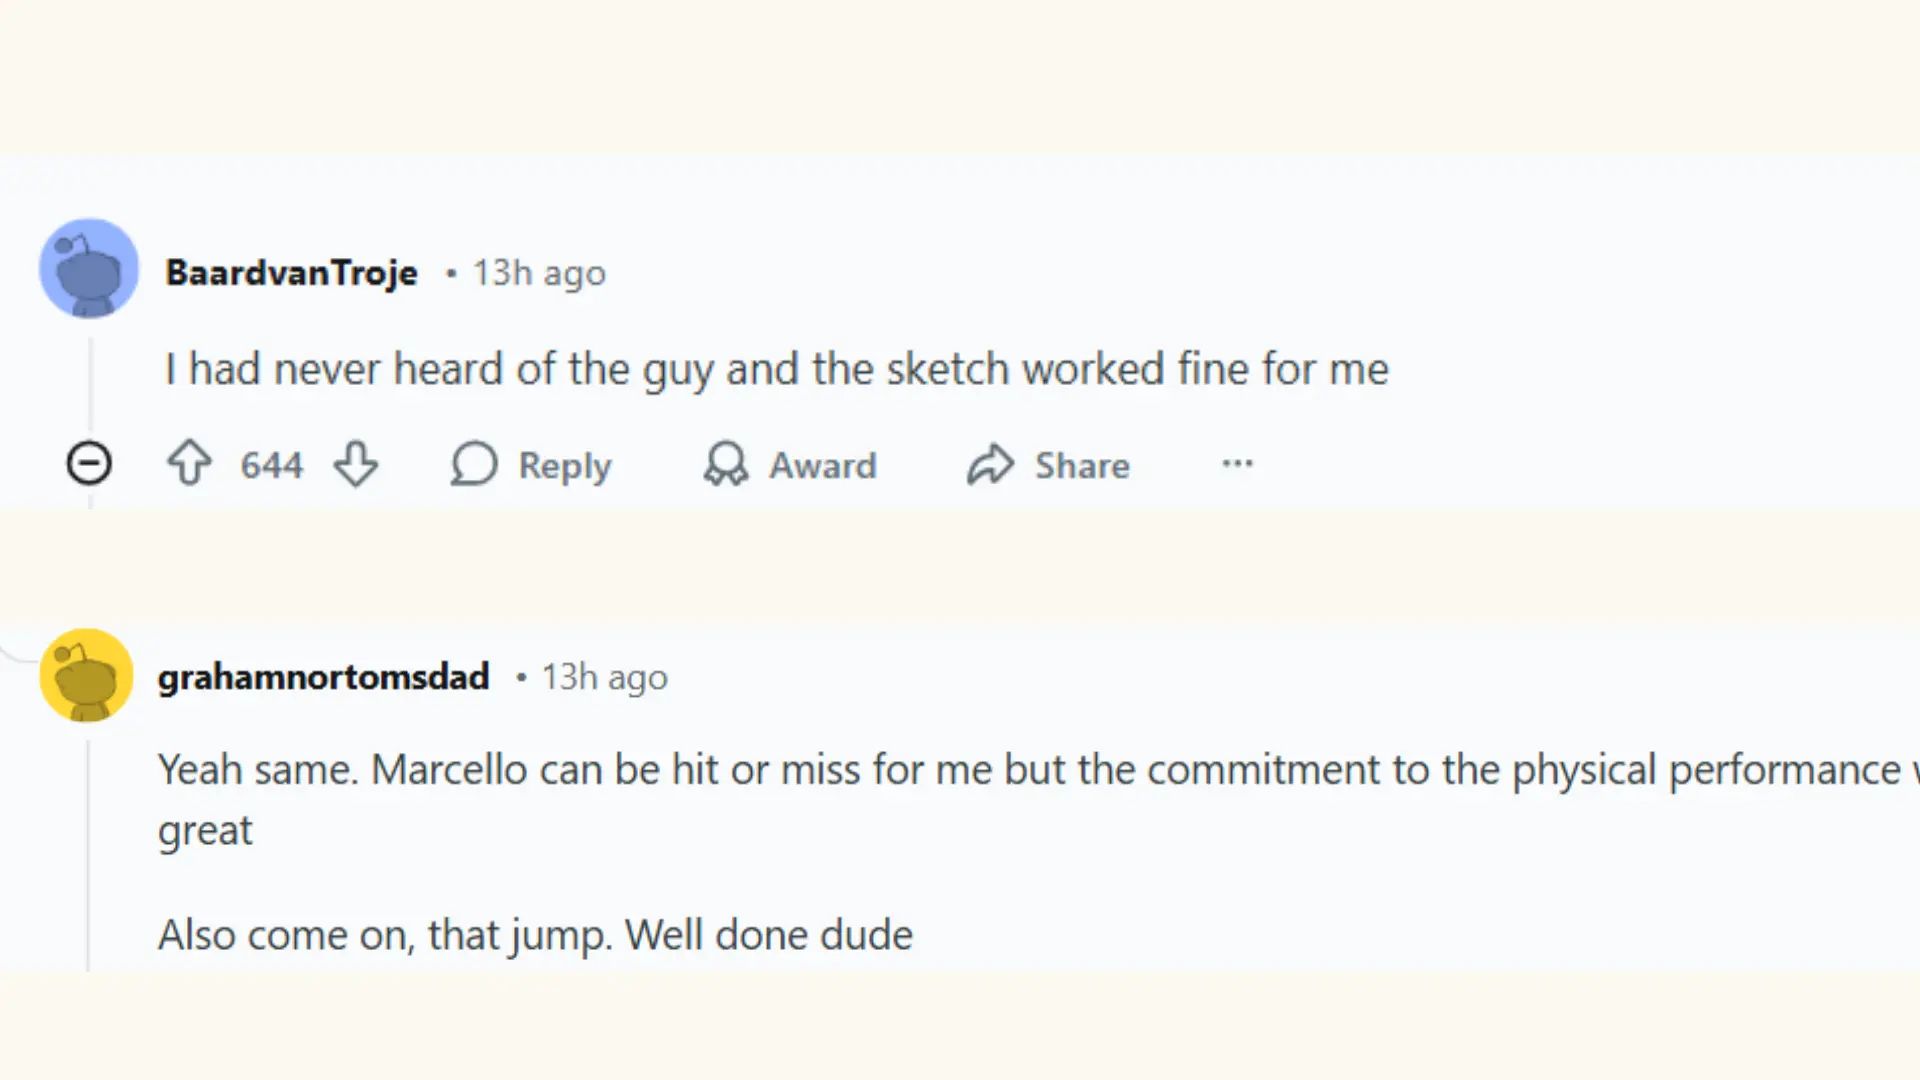Click the 644 vote count
The width and height of the screenshot is (1920, 1080).
coord(271,464)
